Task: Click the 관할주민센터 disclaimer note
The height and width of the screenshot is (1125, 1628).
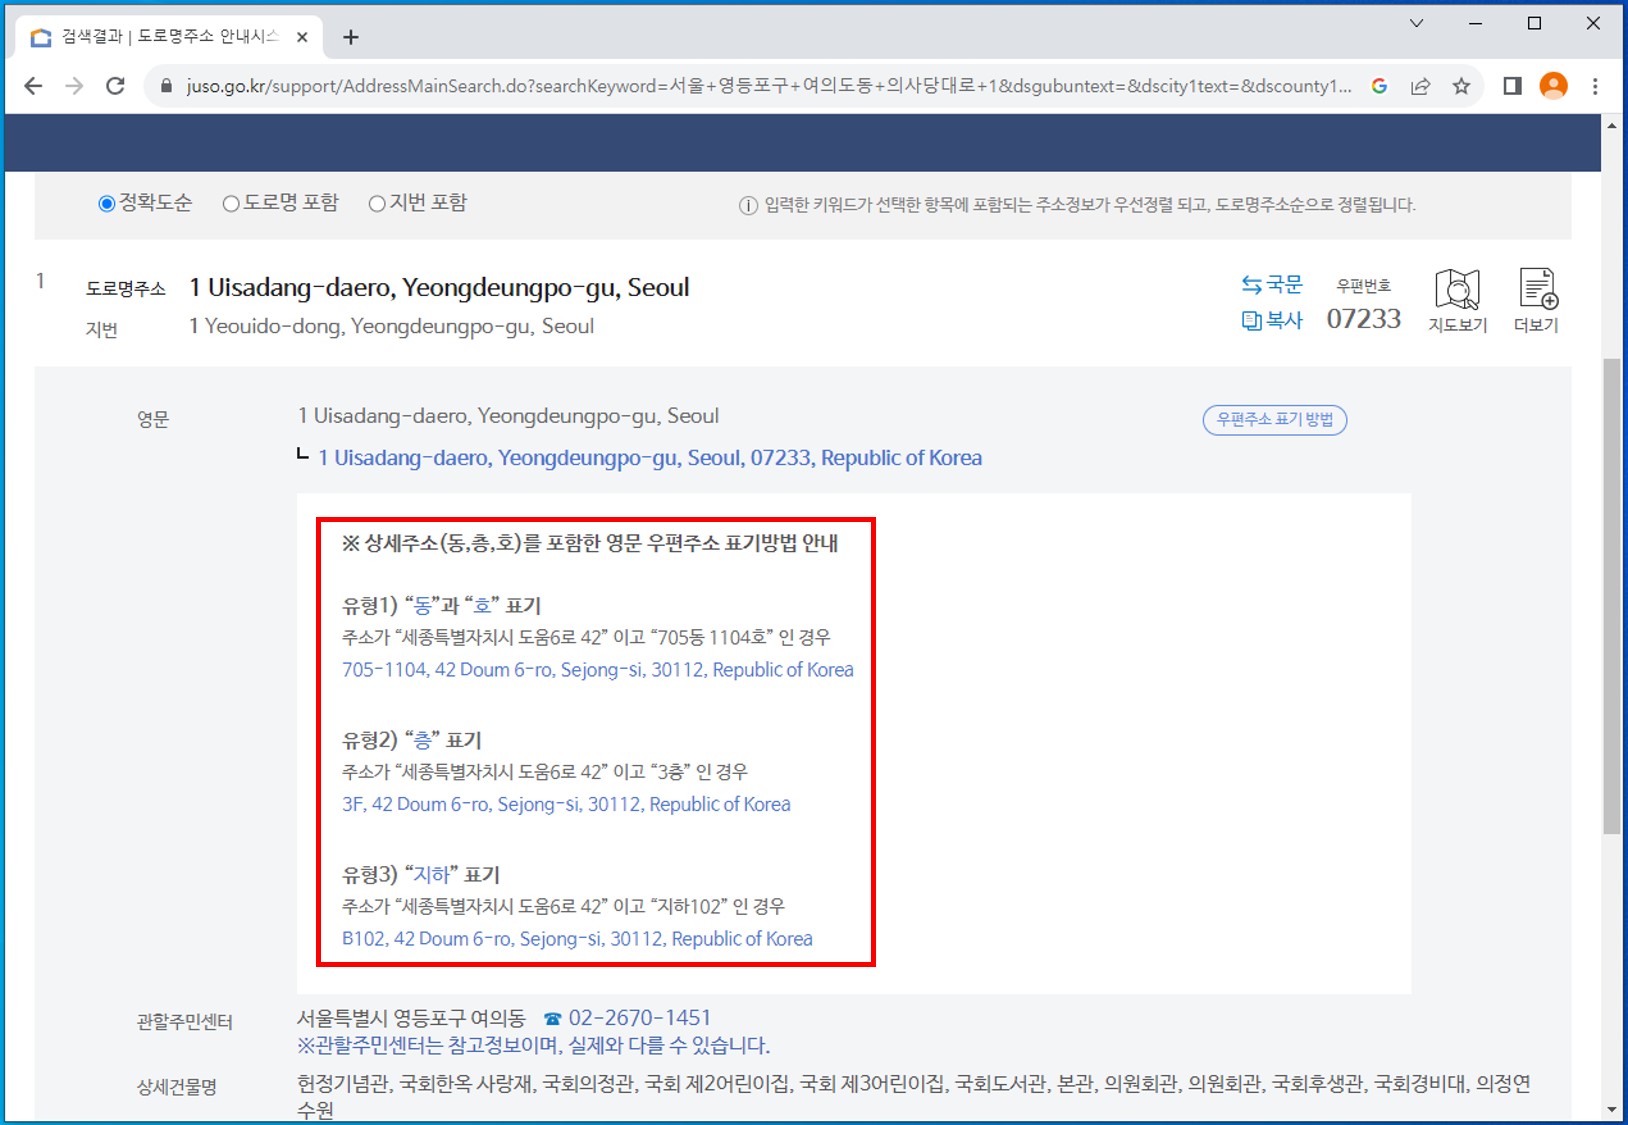Action: 533,1046
